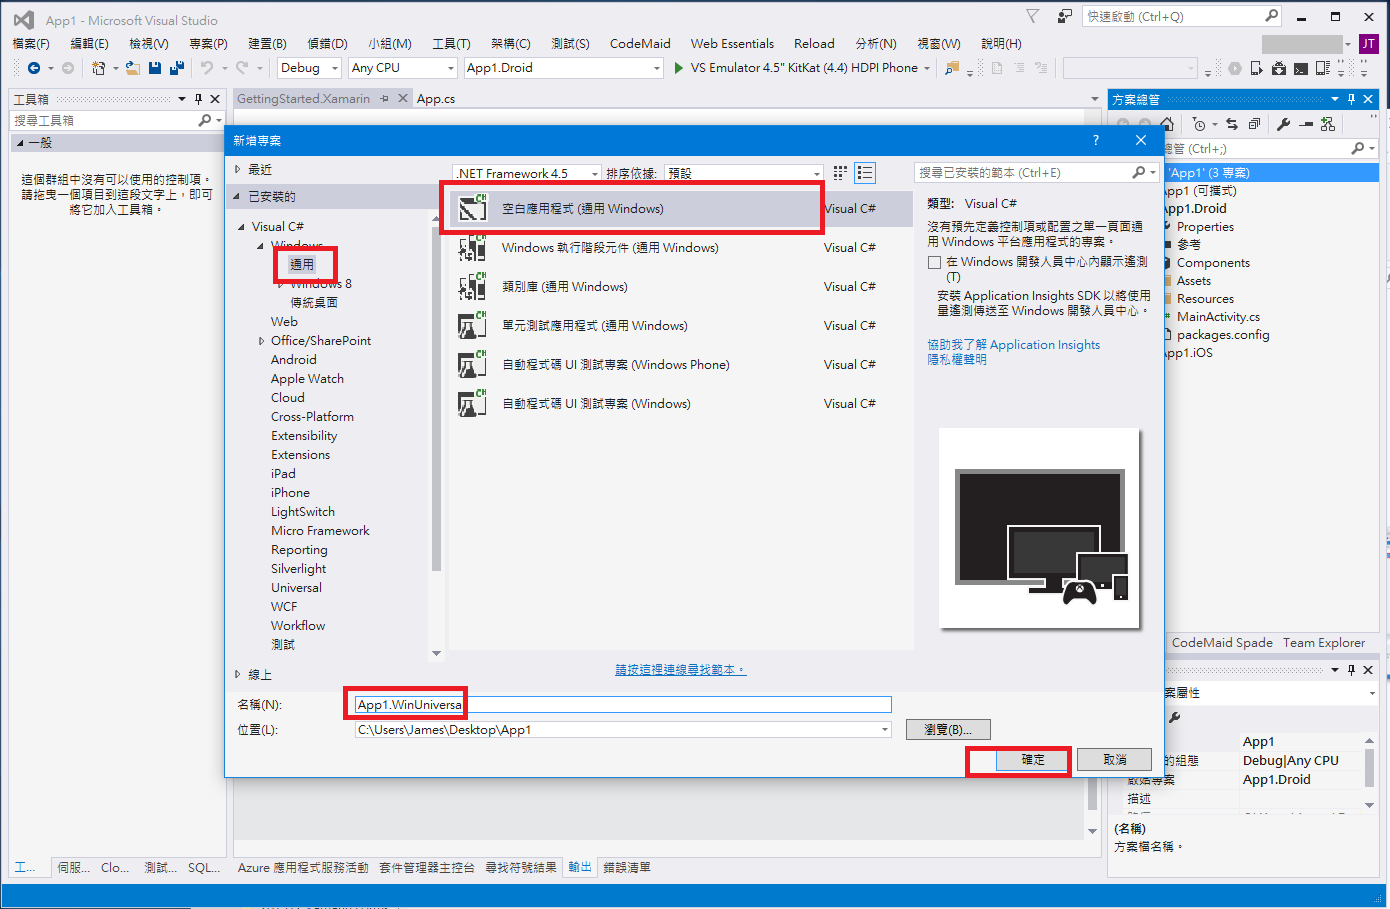This screenshot has width=1390, height=909.
Task: Click search magnifier in template search box
Action: (x=1139, y=173)
